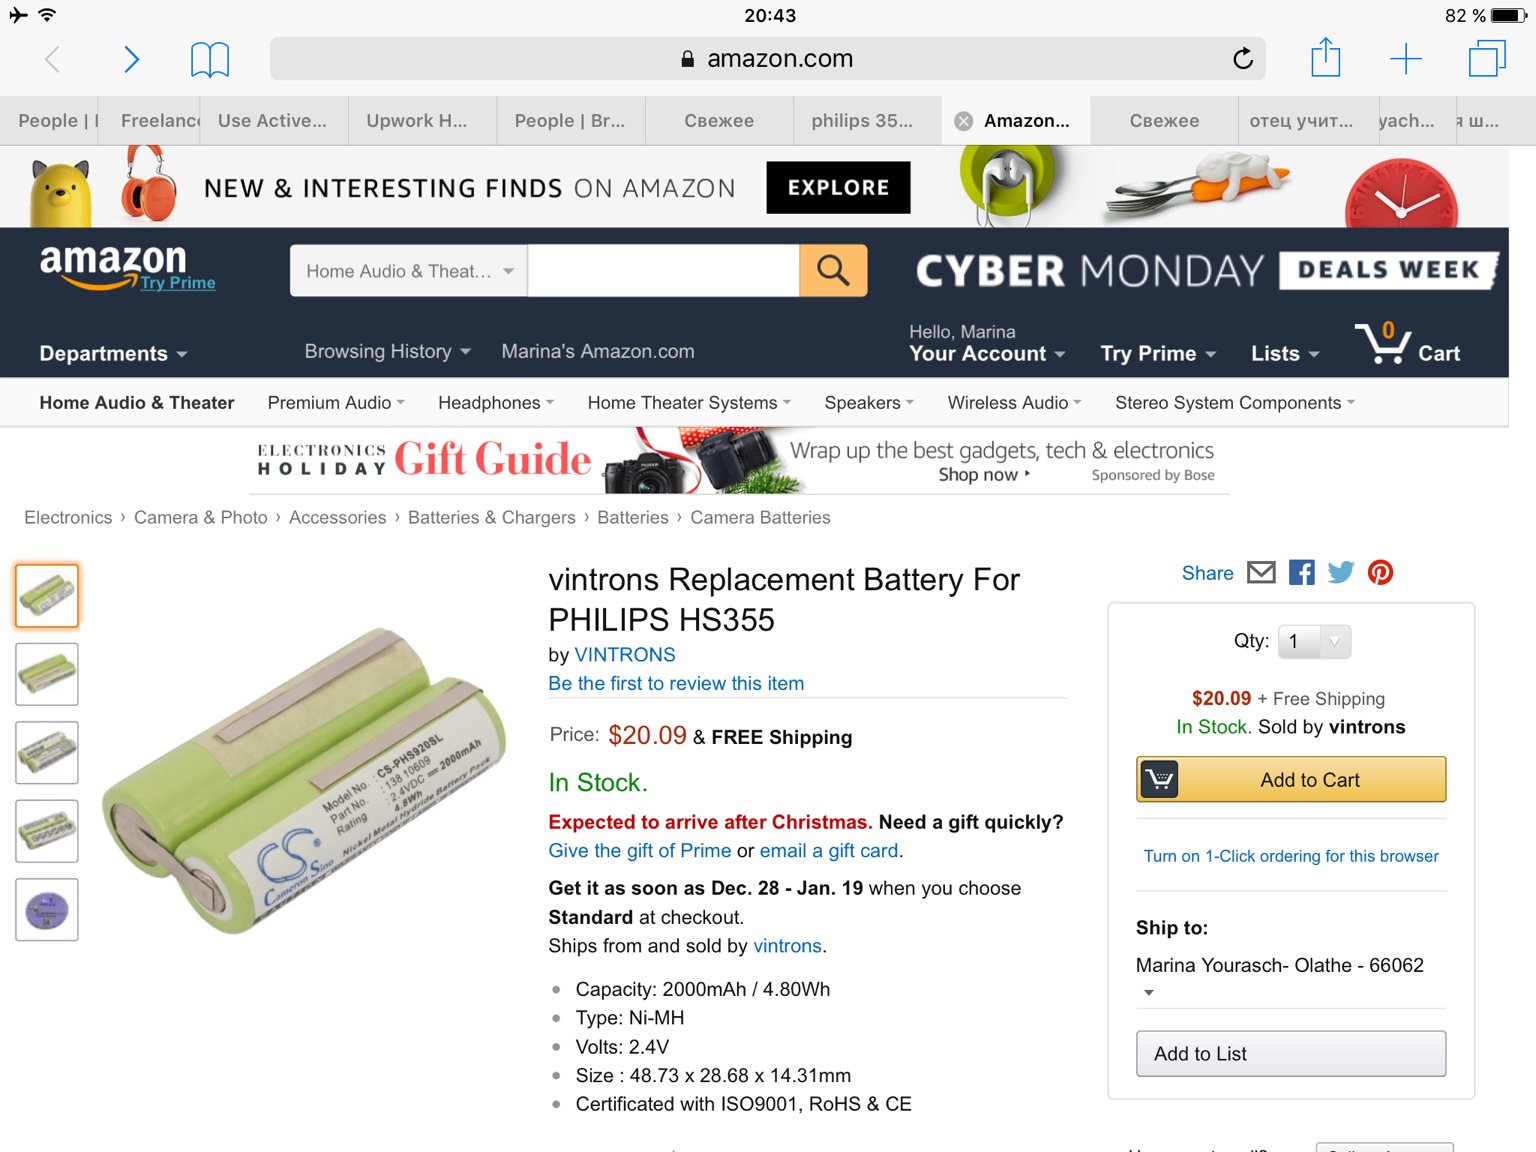Share product via Facebook icon
Image resolution: width=1536 pixels, height=1152 pixels.
[1301, 573]
